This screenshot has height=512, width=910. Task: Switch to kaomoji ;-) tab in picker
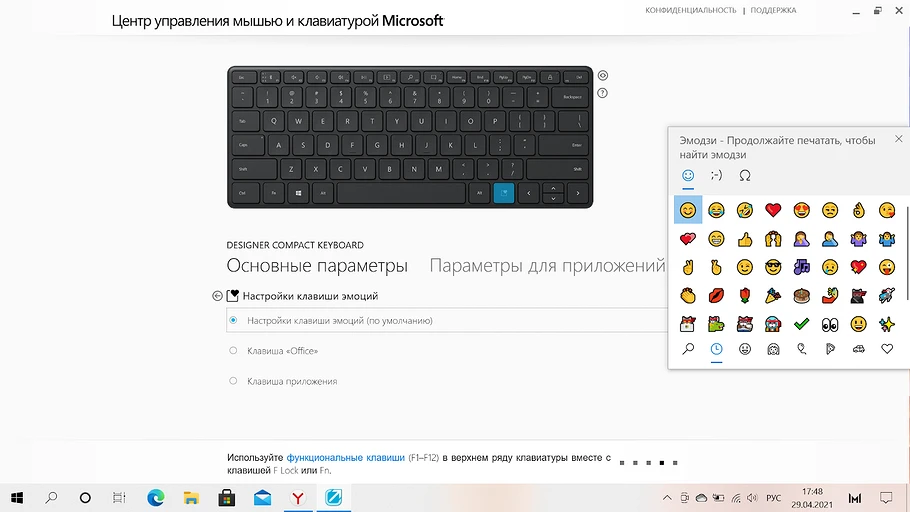[x=716, y=175]
